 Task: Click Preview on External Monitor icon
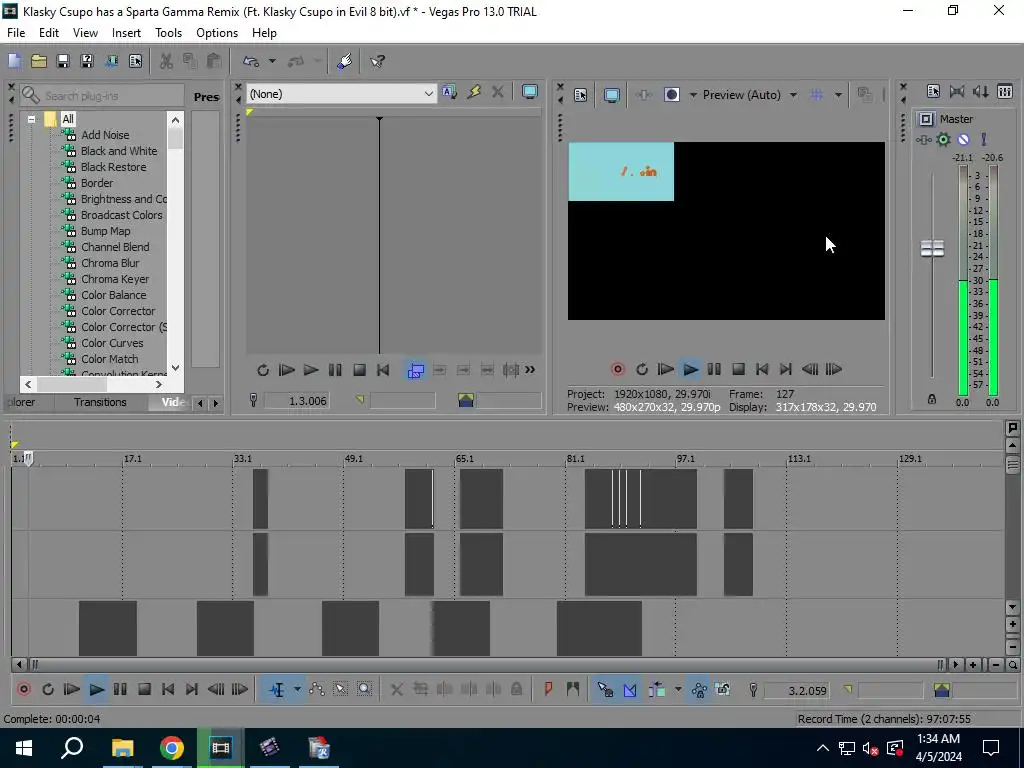(x=612, y=95)
